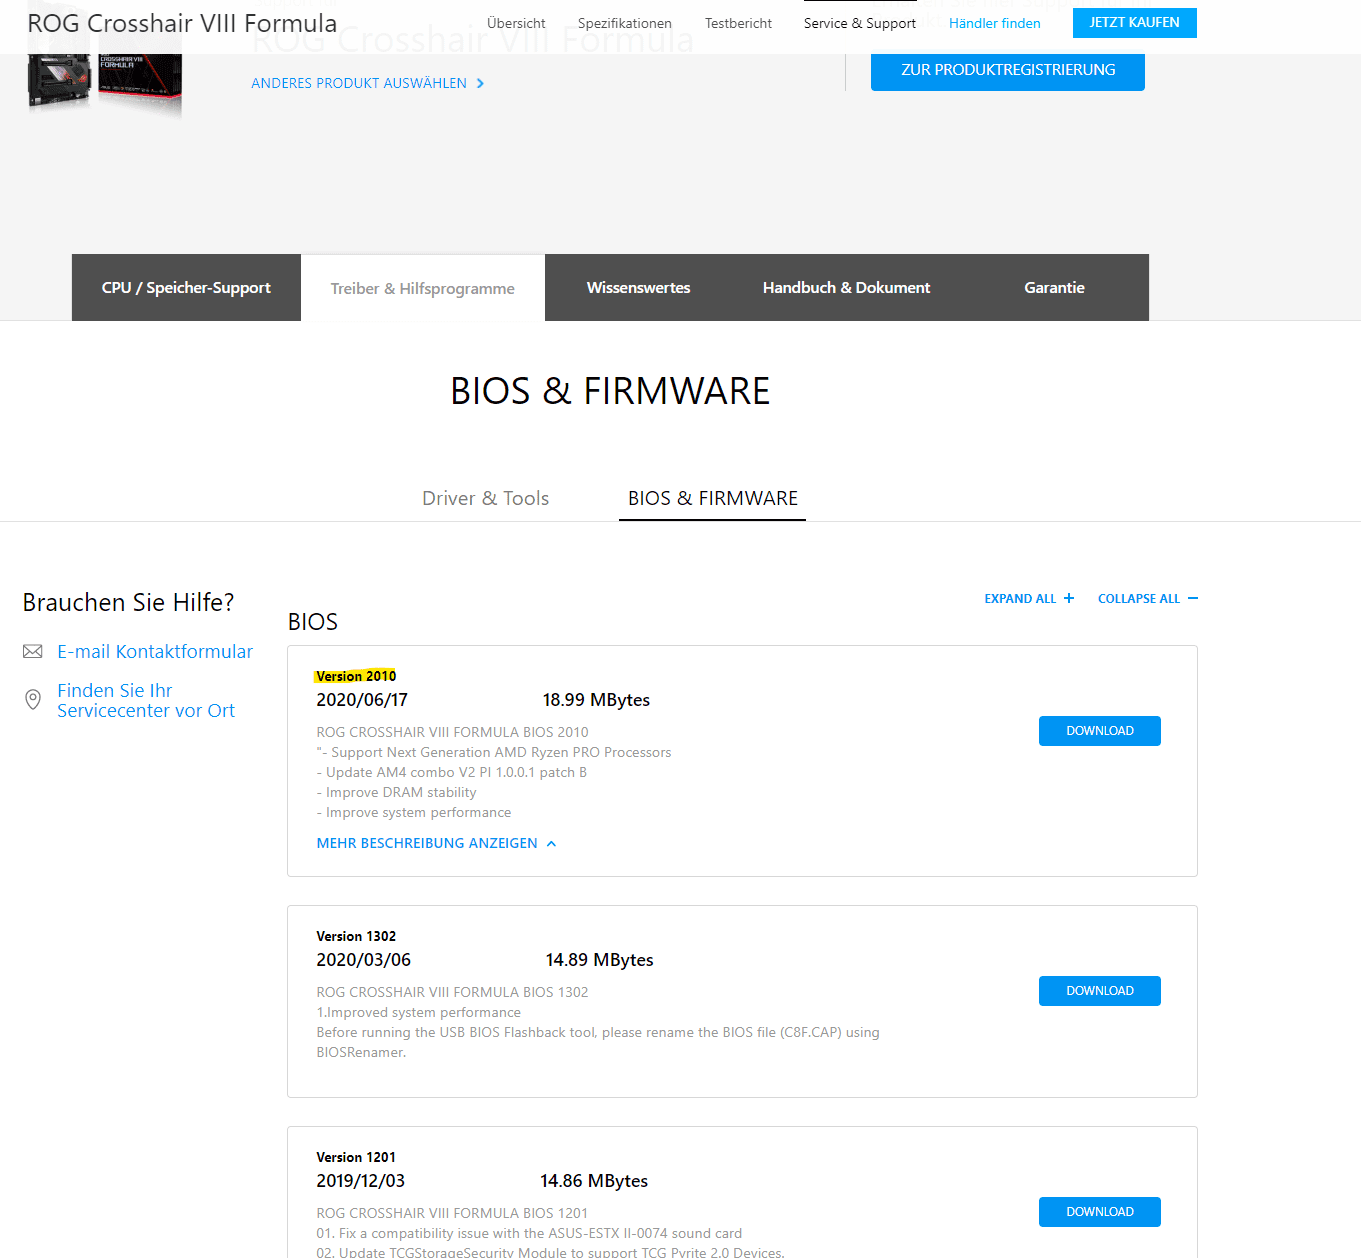Open the Handbuch & Dokument tab
Screen dimensions: 1361x1258
point(846,288)
